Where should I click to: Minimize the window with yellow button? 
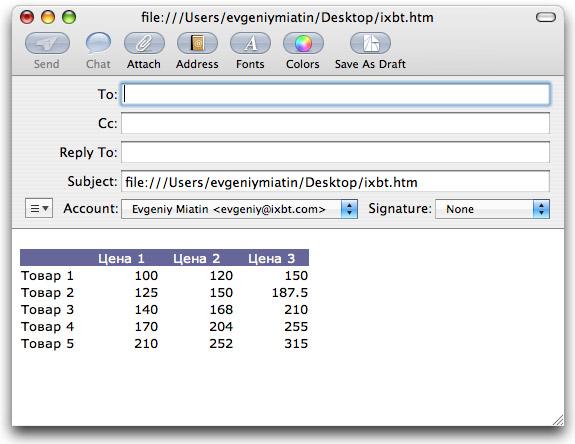(48, 17)
